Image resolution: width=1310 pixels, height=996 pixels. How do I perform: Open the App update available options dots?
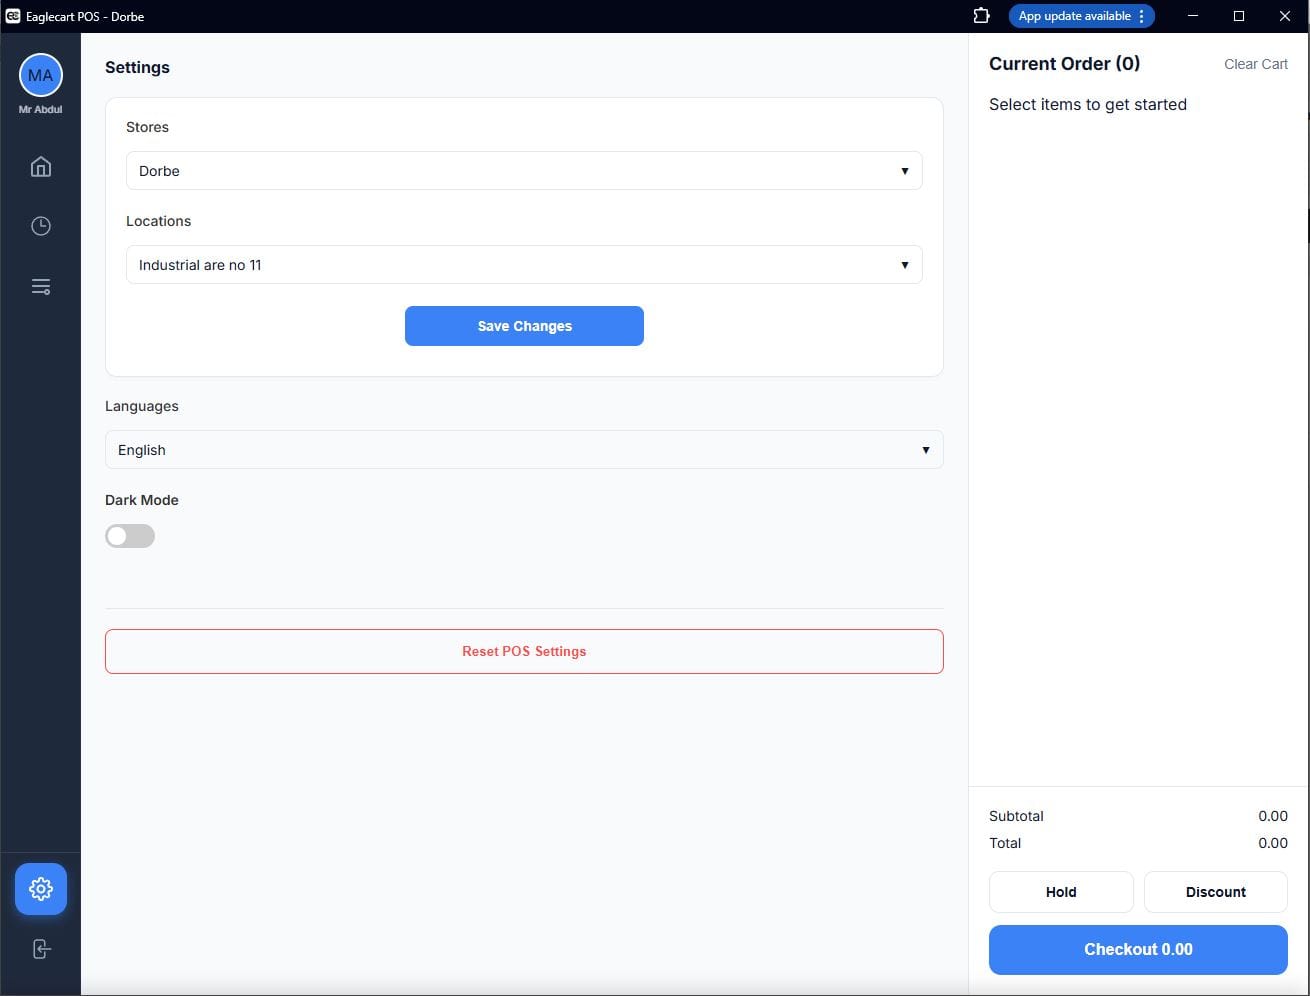tap(1142, 16)
